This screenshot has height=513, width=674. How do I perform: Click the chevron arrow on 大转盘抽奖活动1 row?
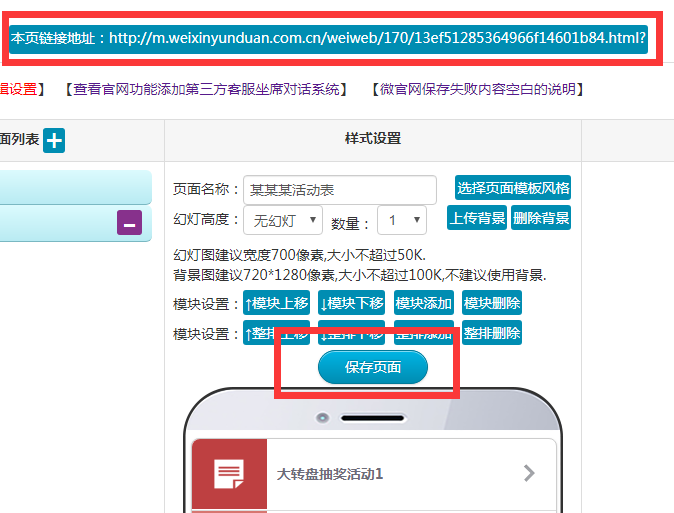pyautogui.click(x=529, y=473)
